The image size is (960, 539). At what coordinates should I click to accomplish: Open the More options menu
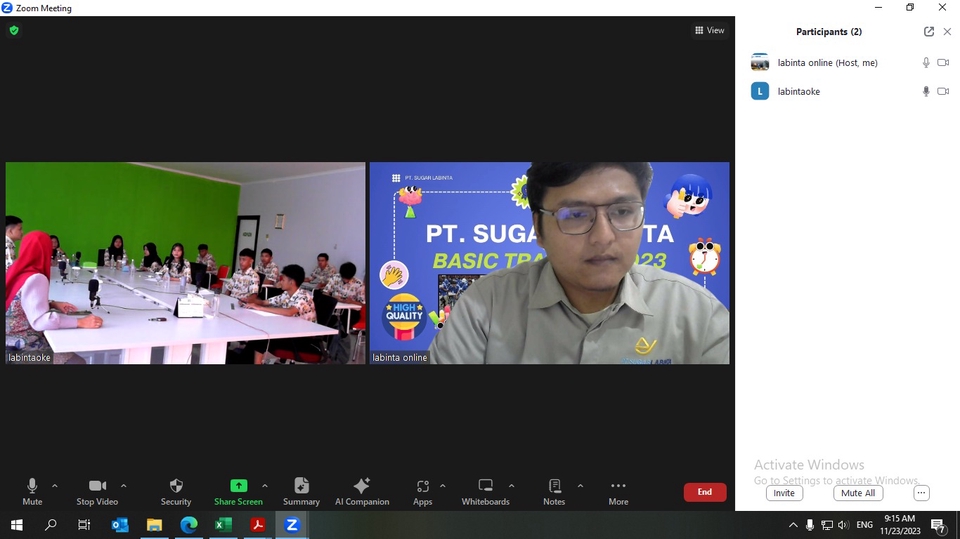tap(618, 492)
